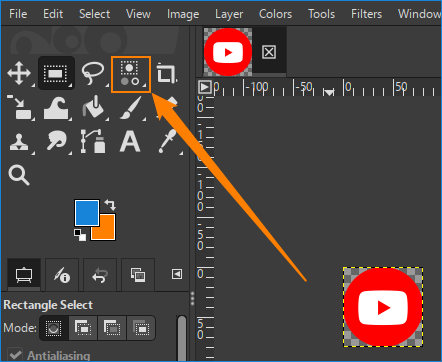Select the Text tool
Screen dimensions: 442x362
point(130,142)
